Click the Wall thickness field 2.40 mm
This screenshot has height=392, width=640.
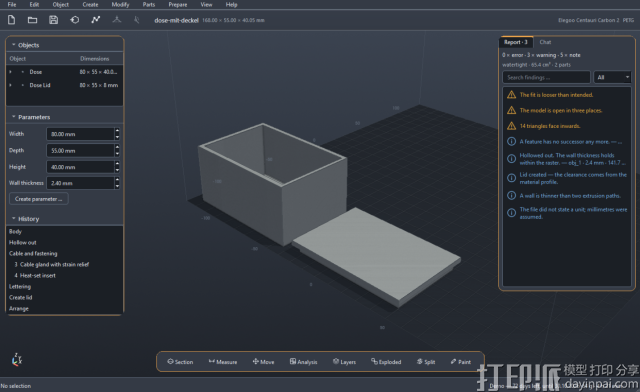tap(80, 183)
